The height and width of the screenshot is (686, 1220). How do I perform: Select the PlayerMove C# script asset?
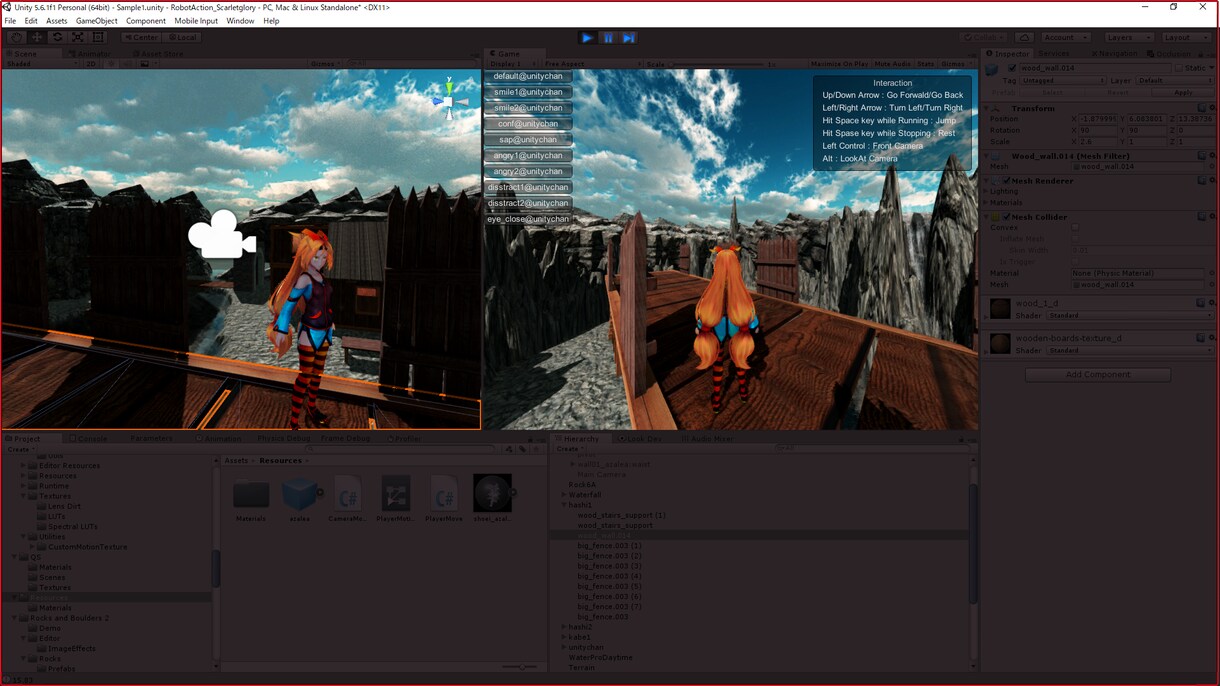point(443,493)
